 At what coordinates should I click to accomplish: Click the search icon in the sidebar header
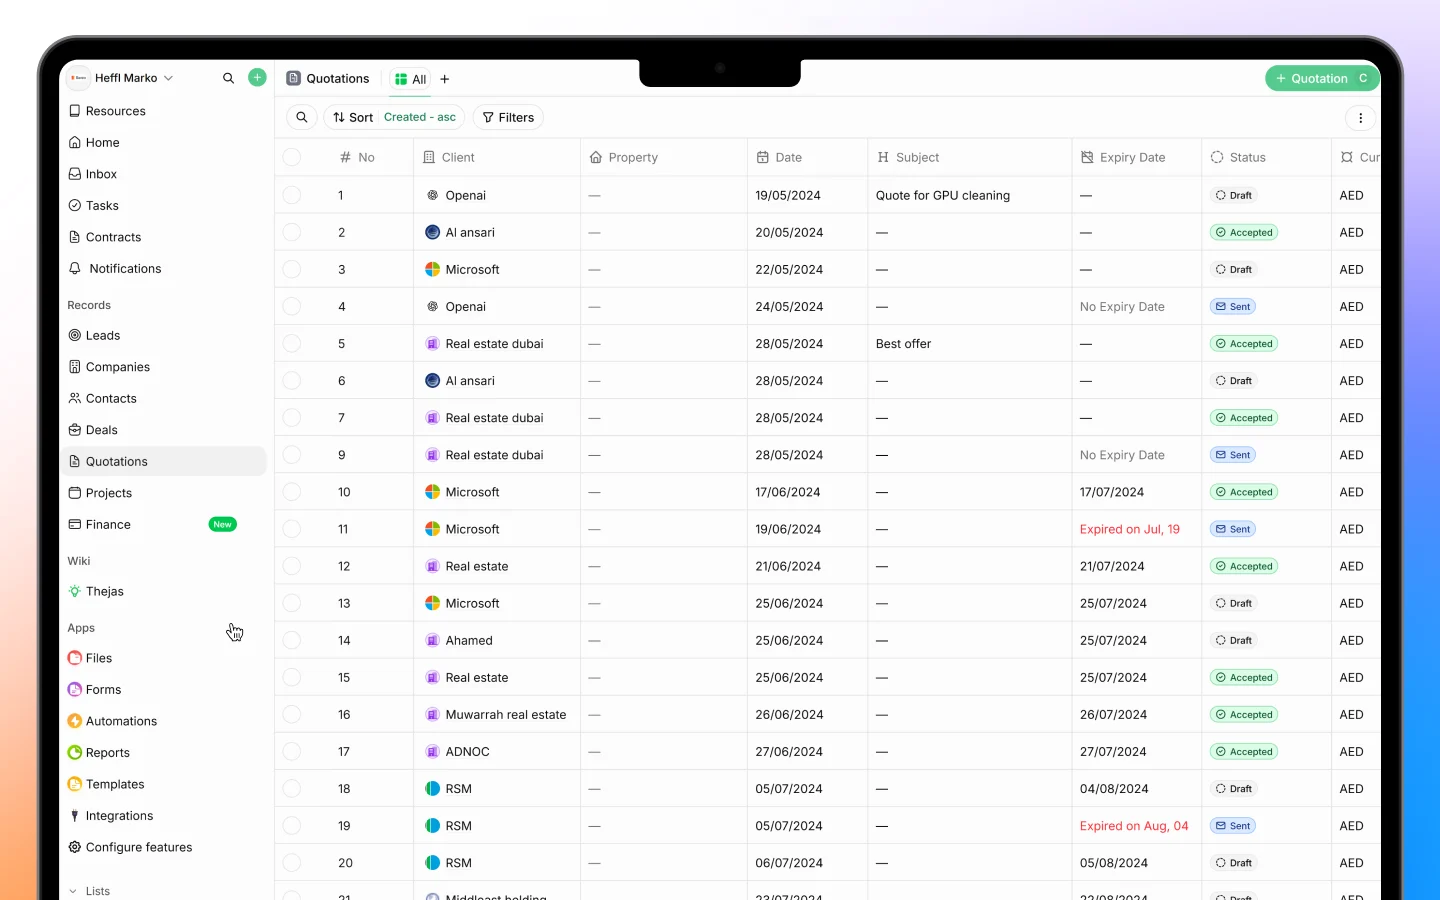pos(228,78)
